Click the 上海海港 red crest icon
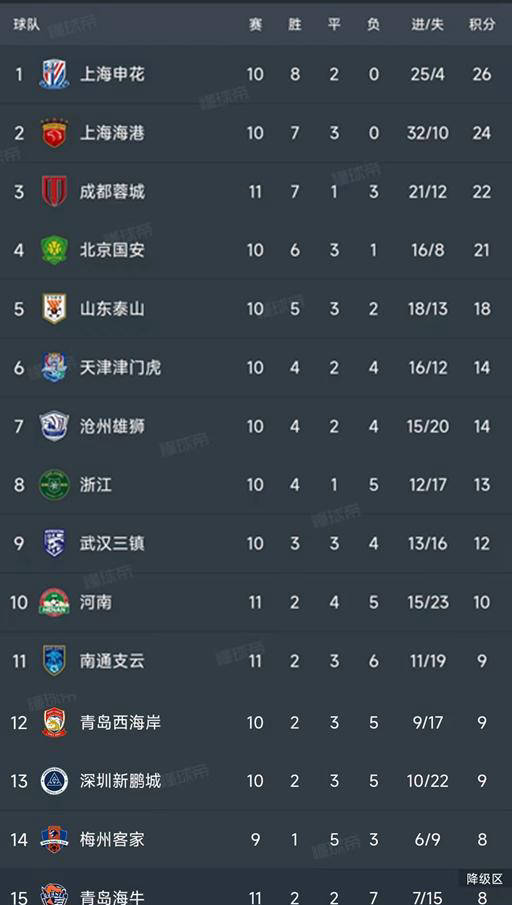This screenshot has height=905, width=512. coord(54,133)
